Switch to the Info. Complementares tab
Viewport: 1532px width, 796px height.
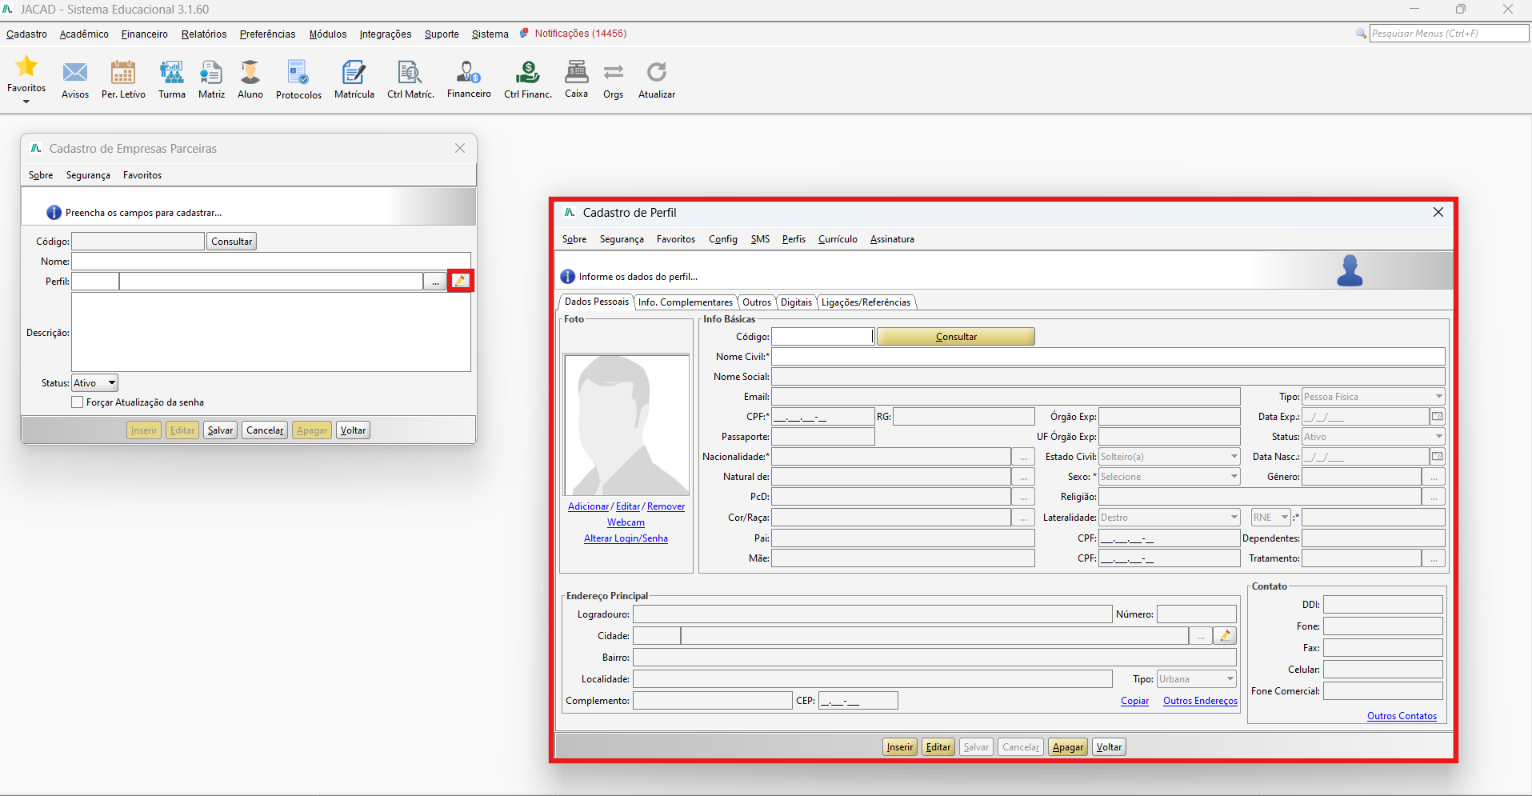[x=685, y=302]
